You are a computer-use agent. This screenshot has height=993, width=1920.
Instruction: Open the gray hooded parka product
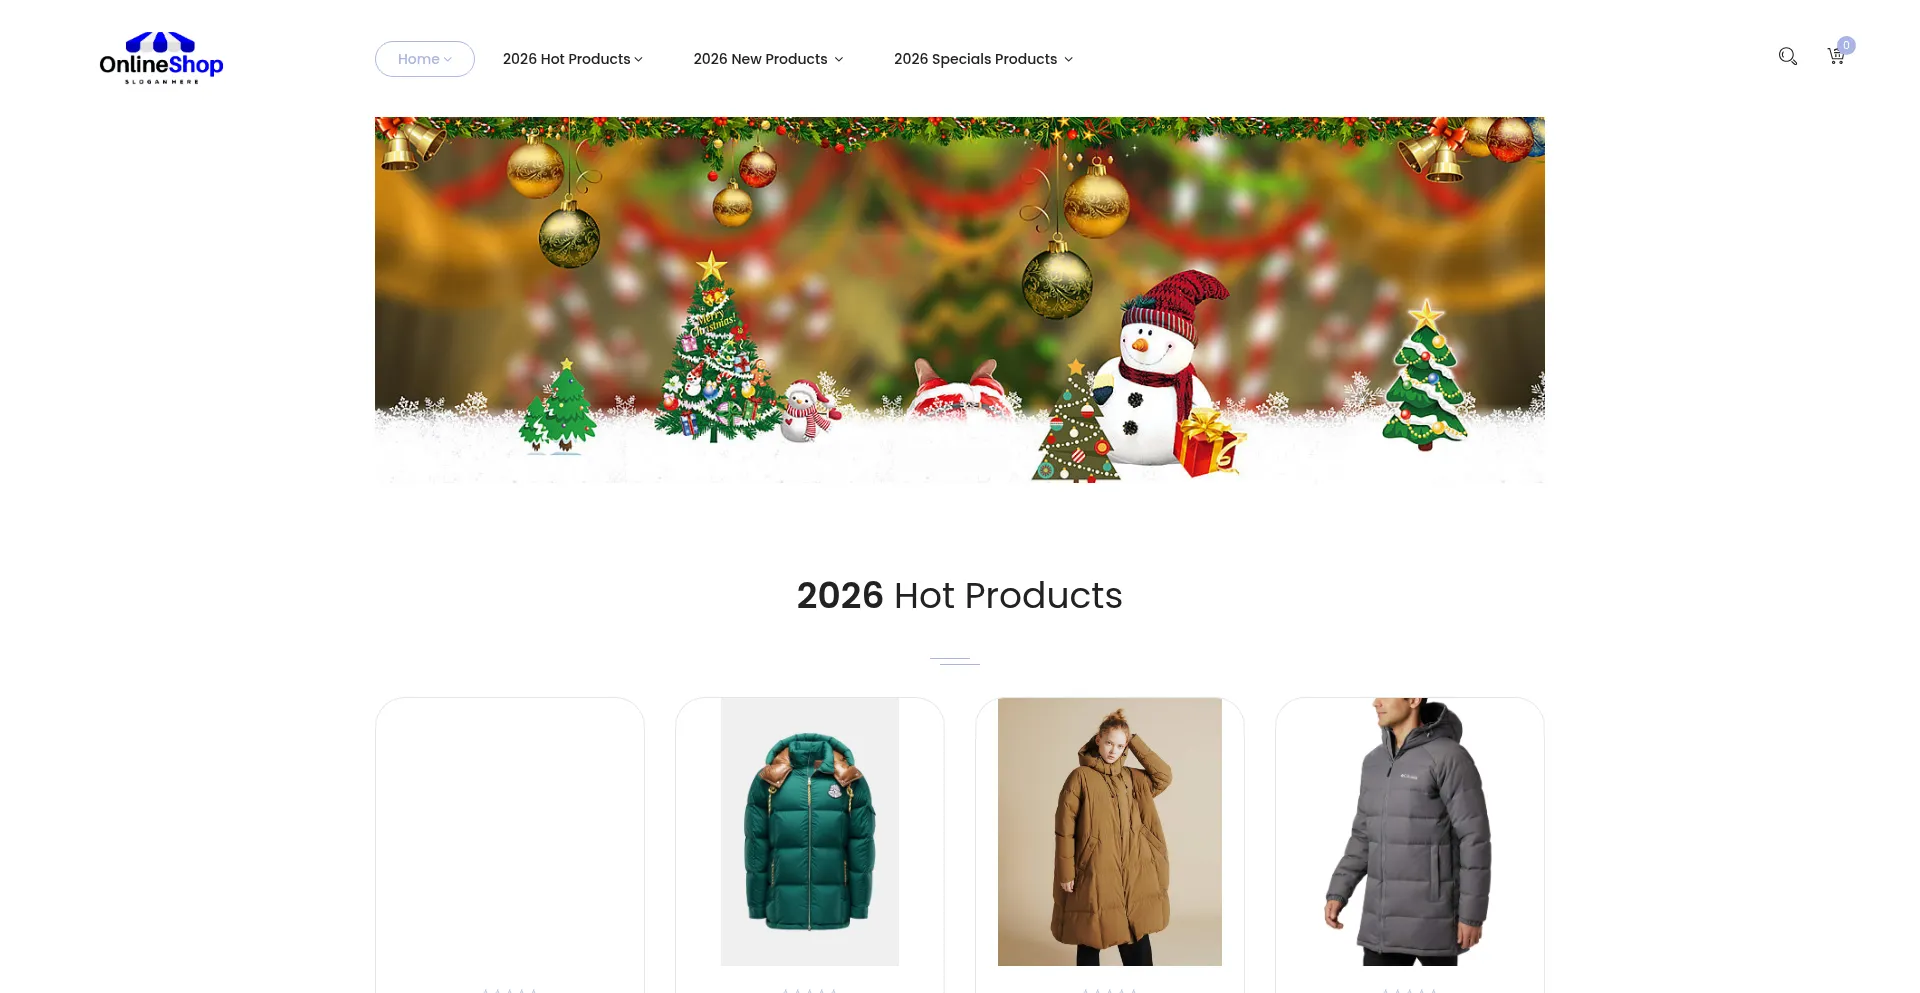click(x=1410, y=832)
